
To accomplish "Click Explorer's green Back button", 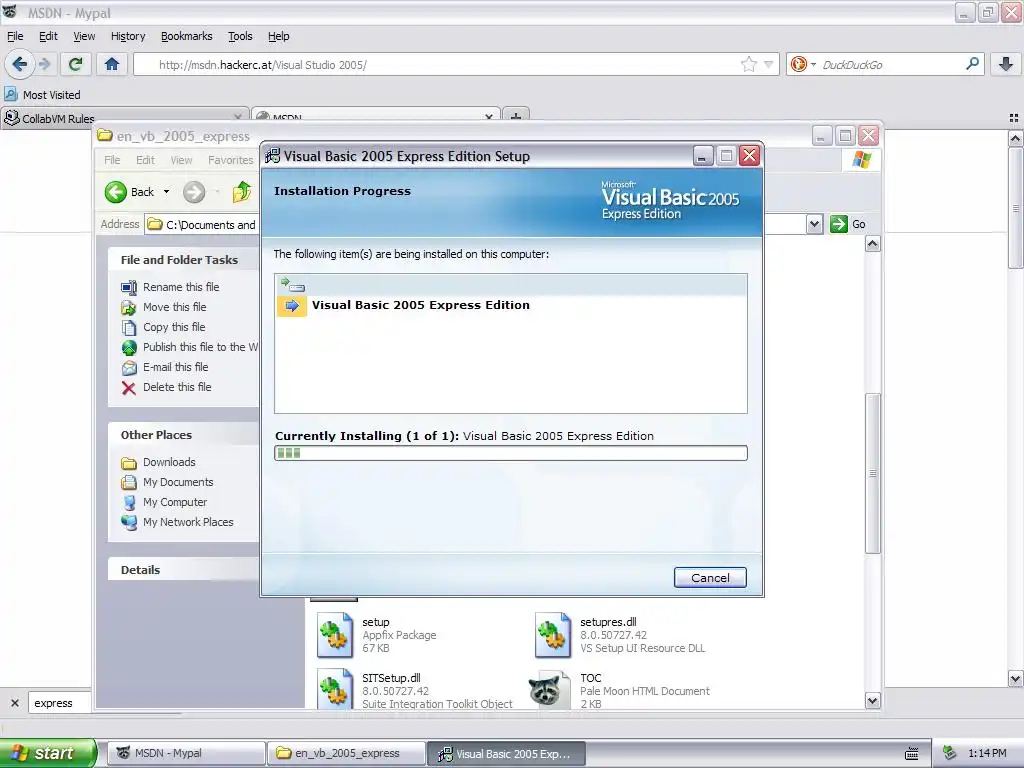I will point(129,192).
